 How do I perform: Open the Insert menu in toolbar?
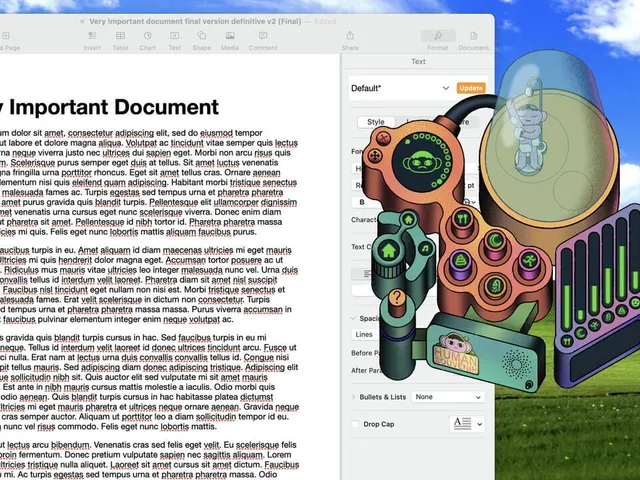coord(92,41)
